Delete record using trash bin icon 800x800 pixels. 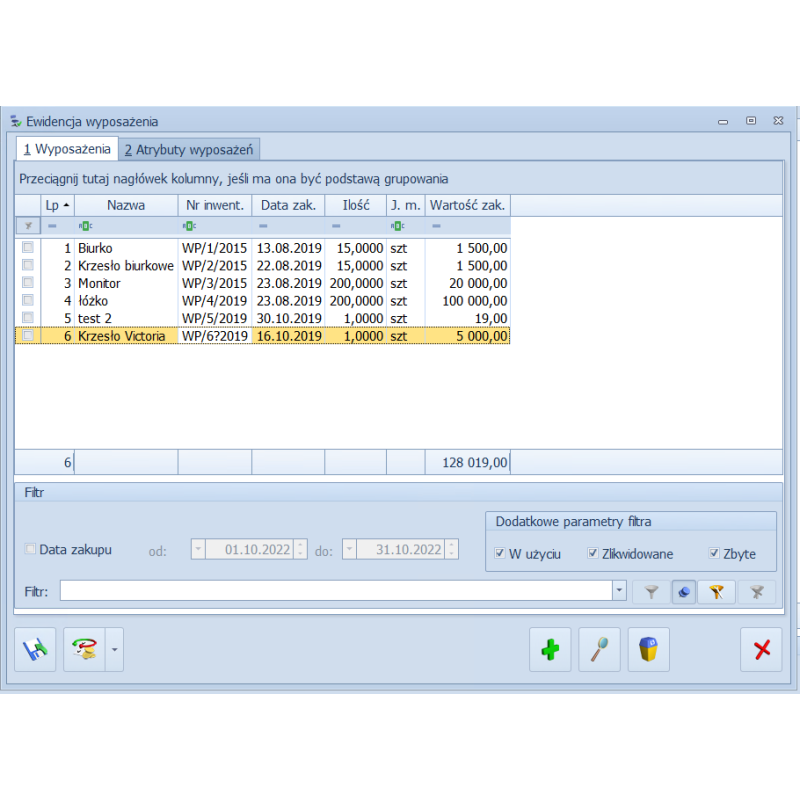coord(648,650)
